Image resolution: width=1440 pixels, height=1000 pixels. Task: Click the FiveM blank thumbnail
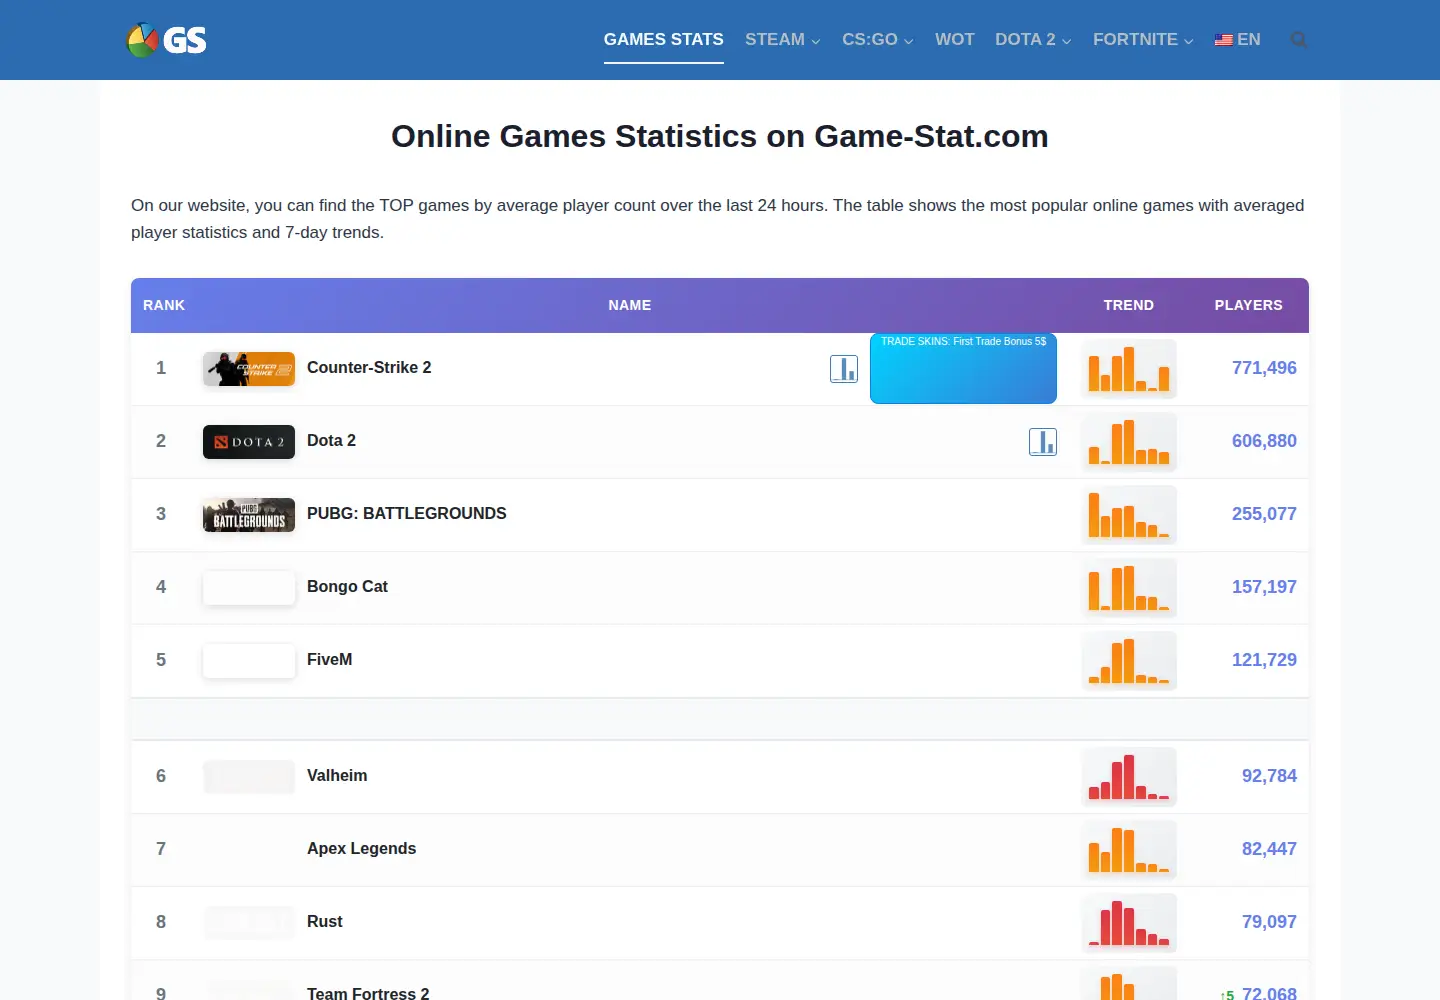(249, 661)
